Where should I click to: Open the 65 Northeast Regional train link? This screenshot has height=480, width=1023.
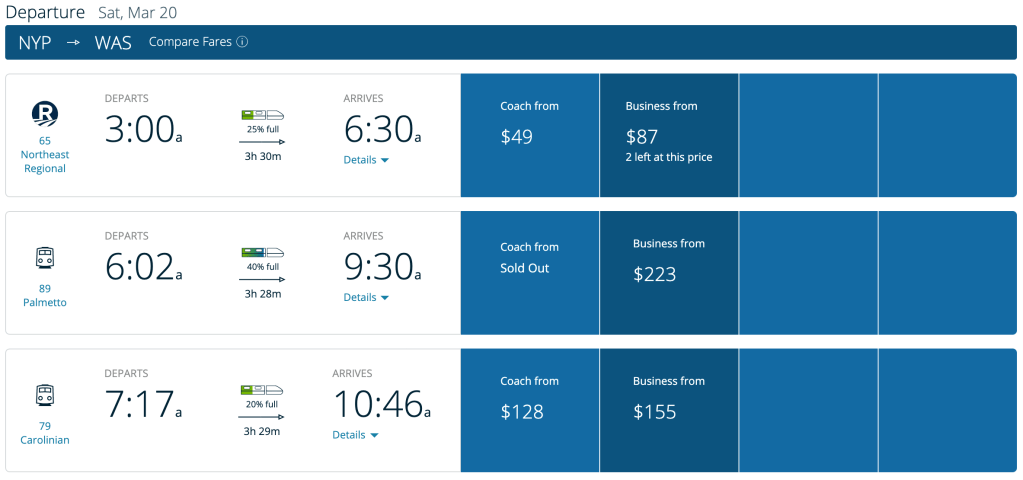click(45, 155)
